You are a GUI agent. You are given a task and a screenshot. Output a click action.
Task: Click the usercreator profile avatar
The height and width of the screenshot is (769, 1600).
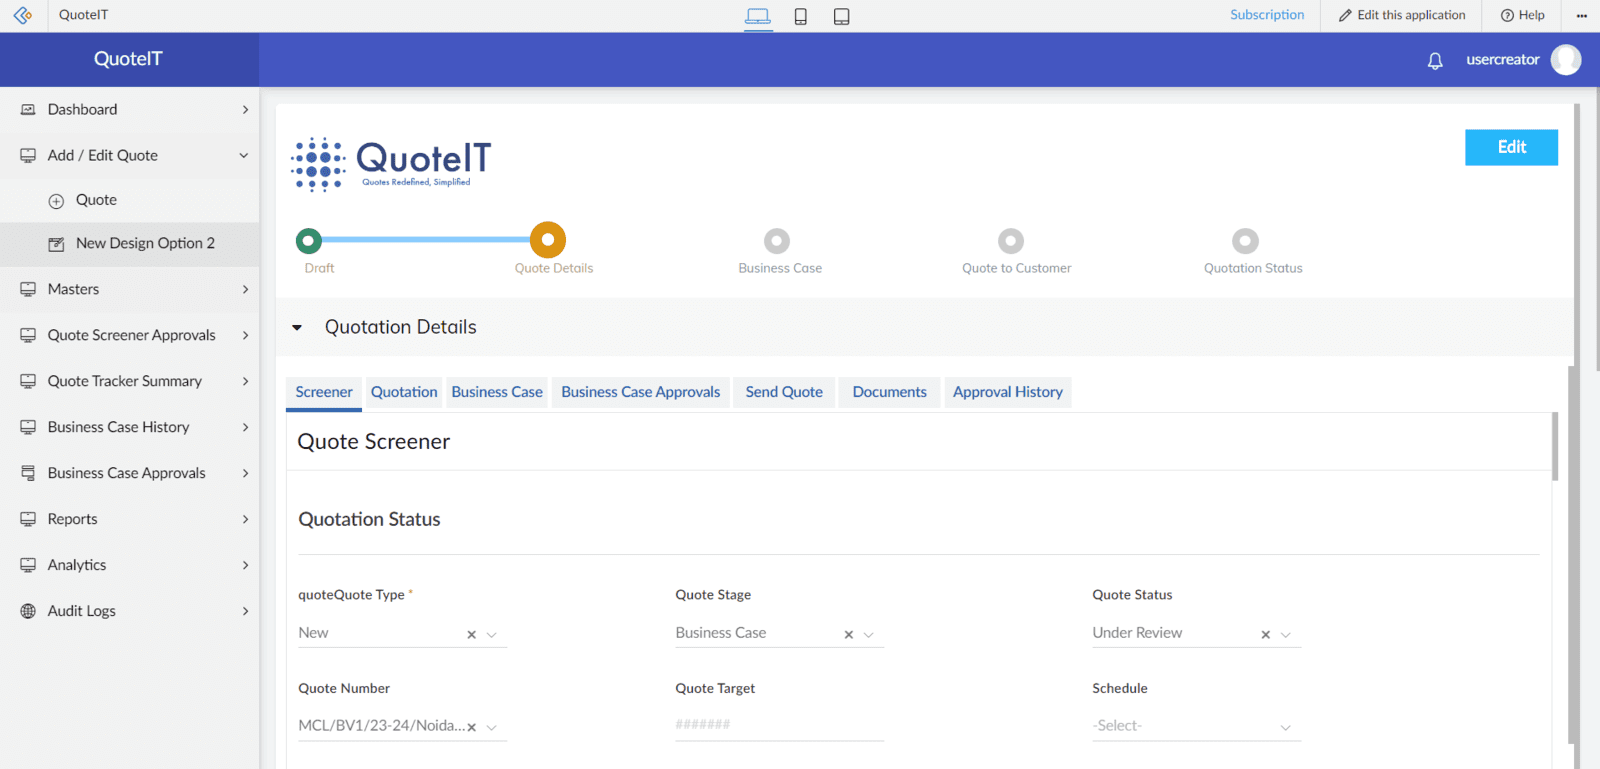pyautogui.click(x=1565, y=60)
